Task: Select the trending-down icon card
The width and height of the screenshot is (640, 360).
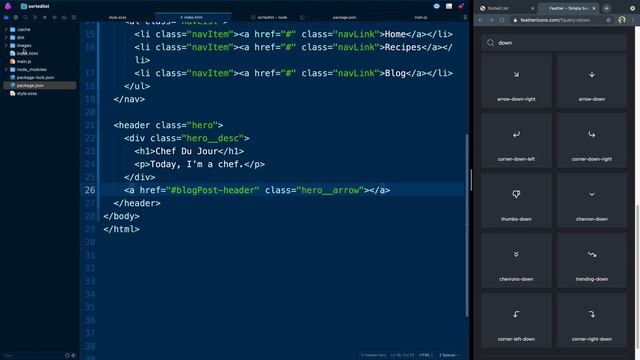Action: pos(591,261)
